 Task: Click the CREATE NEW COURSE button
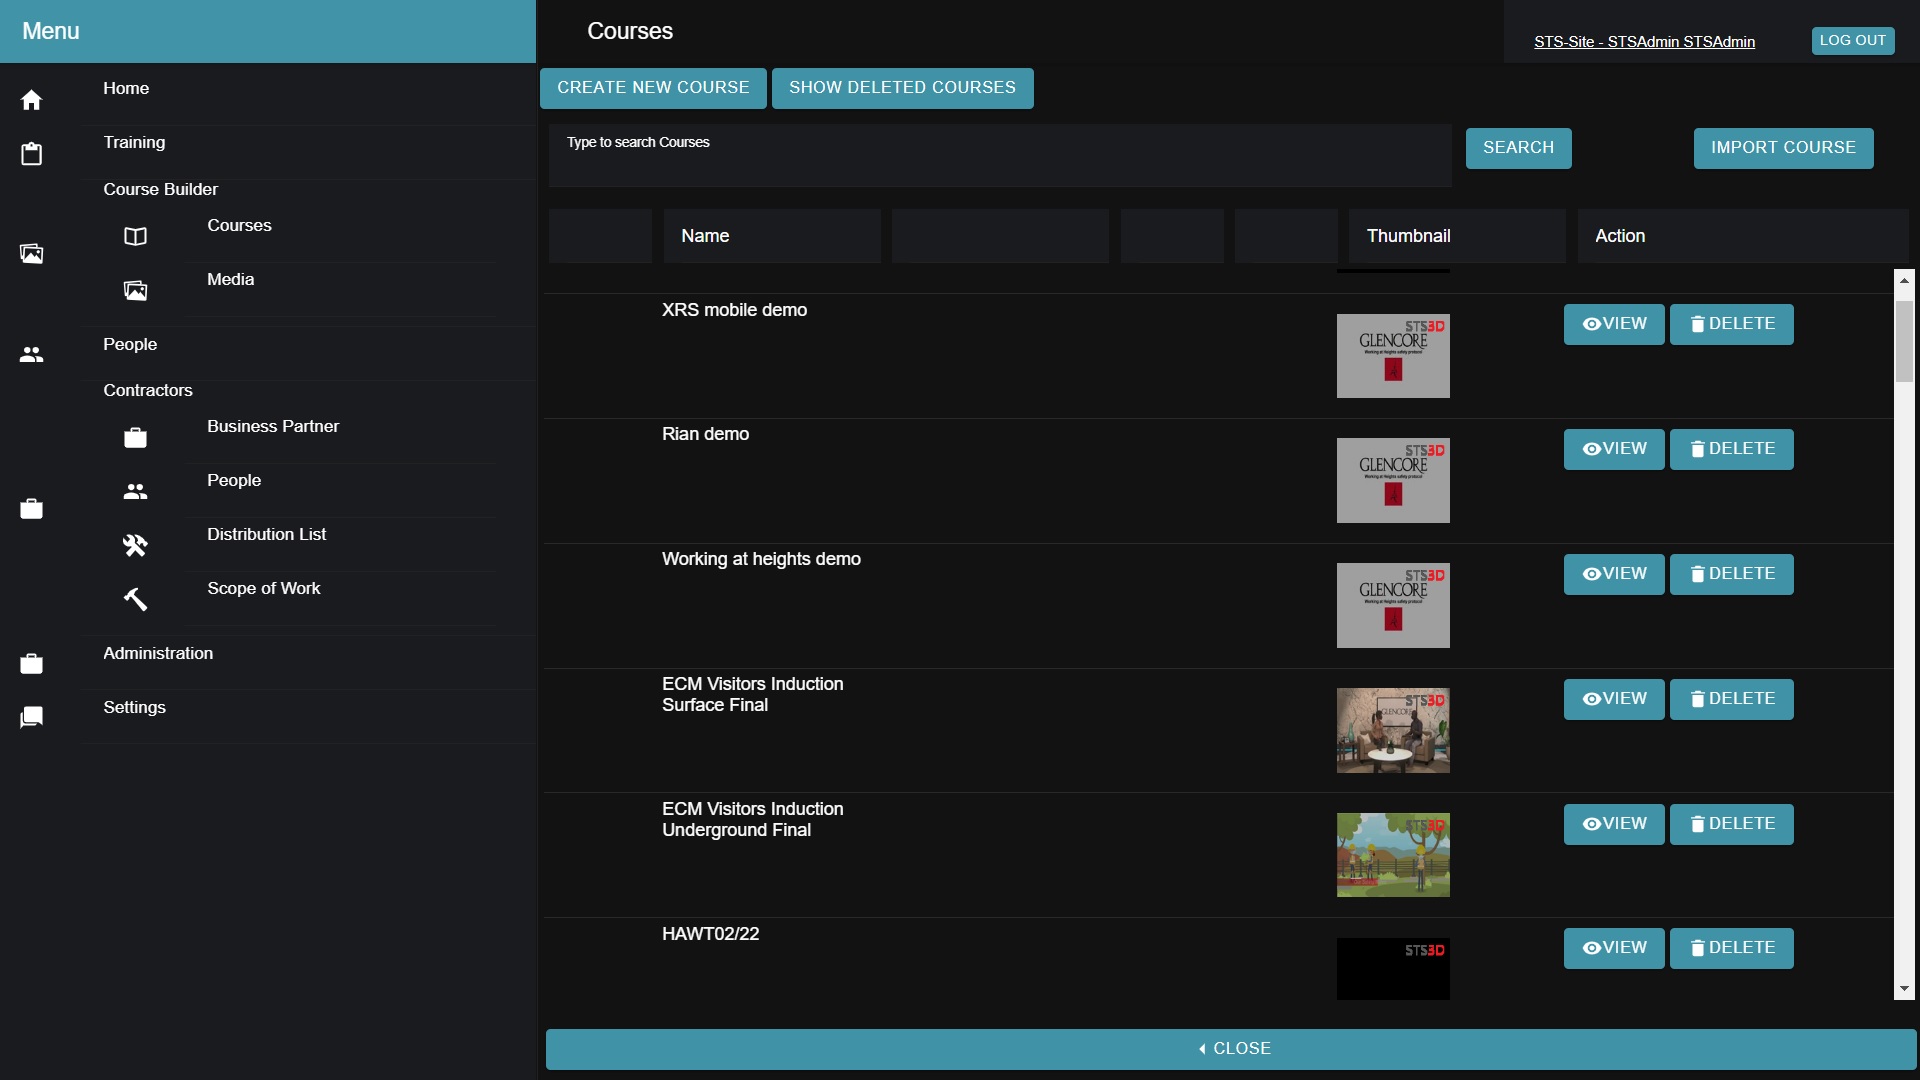(653, 88)
